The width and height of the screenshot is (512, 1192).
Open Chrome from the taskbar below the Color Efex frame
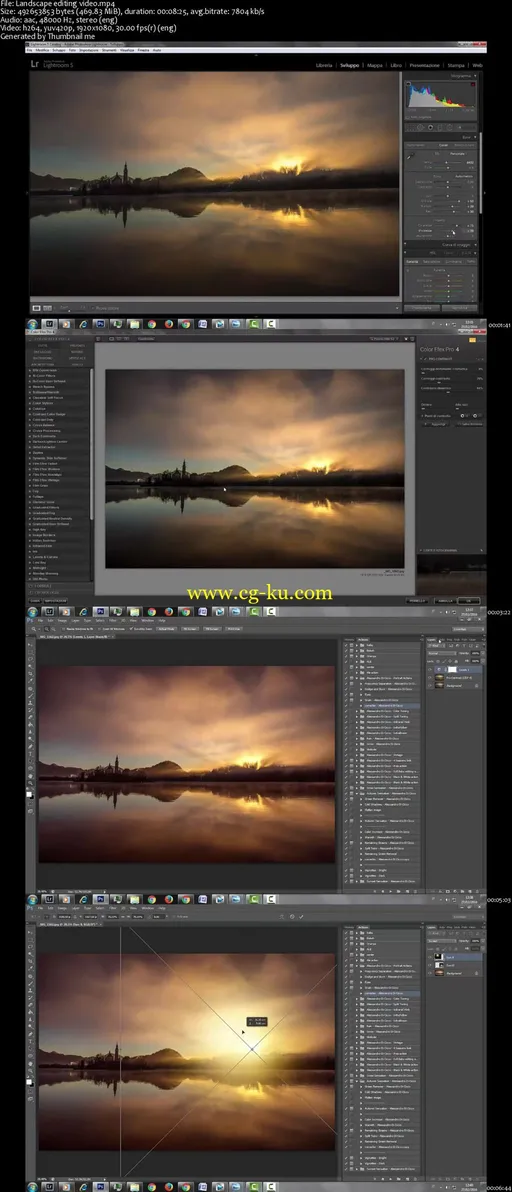(x=152, y=612)
